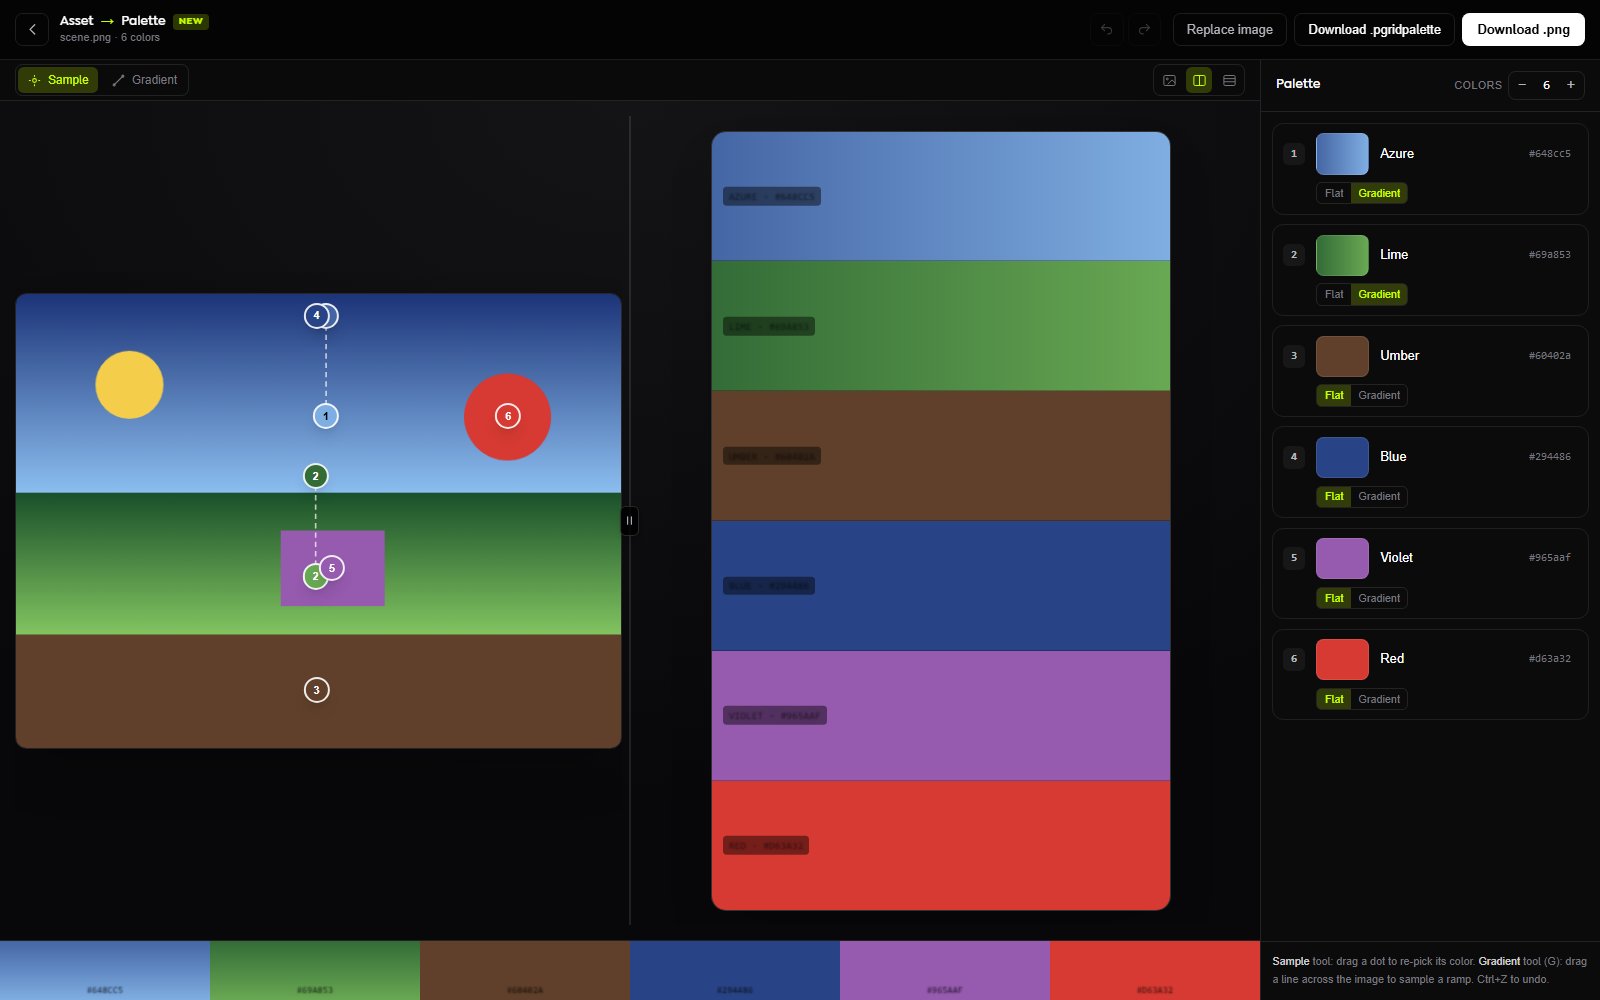This screenshot has width=1600, height=1000.
Task: Select sample dot 6 on red circle
Action: pyautogui.click(x=508, y=416)
